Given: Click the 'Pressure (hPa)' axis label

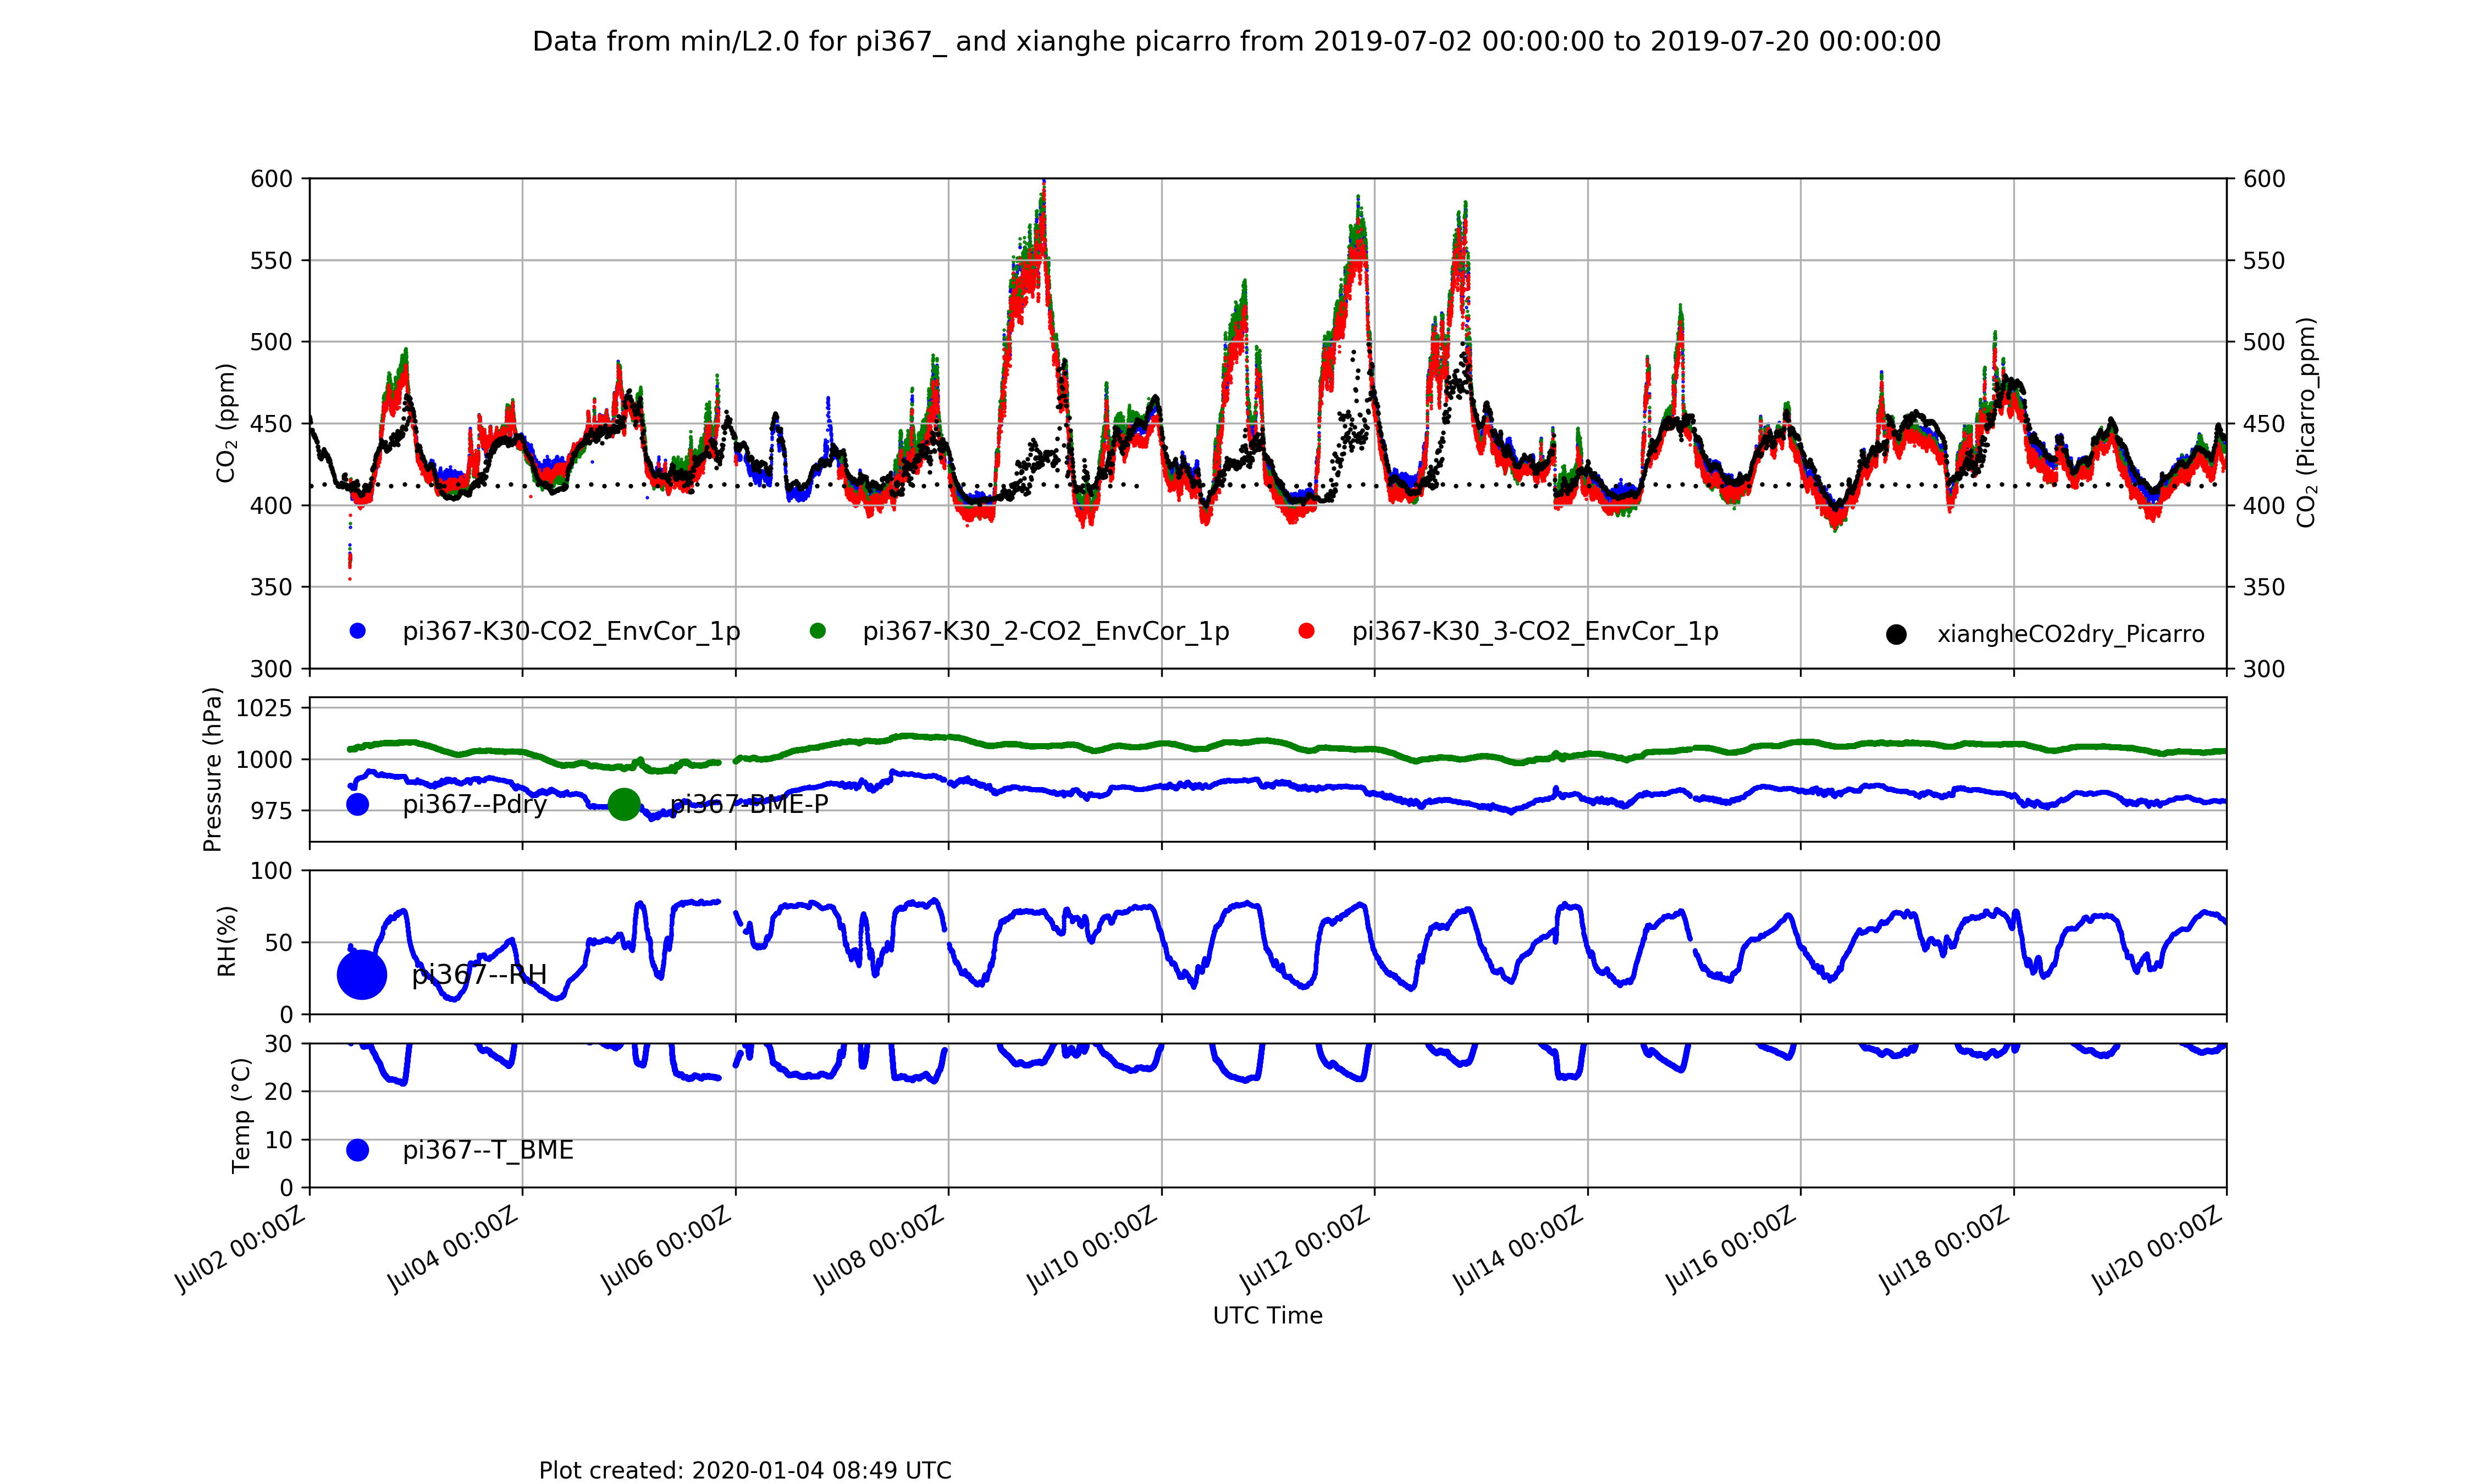Looking at the screenshot, I should pyautogui.click(x=212, y=769).
